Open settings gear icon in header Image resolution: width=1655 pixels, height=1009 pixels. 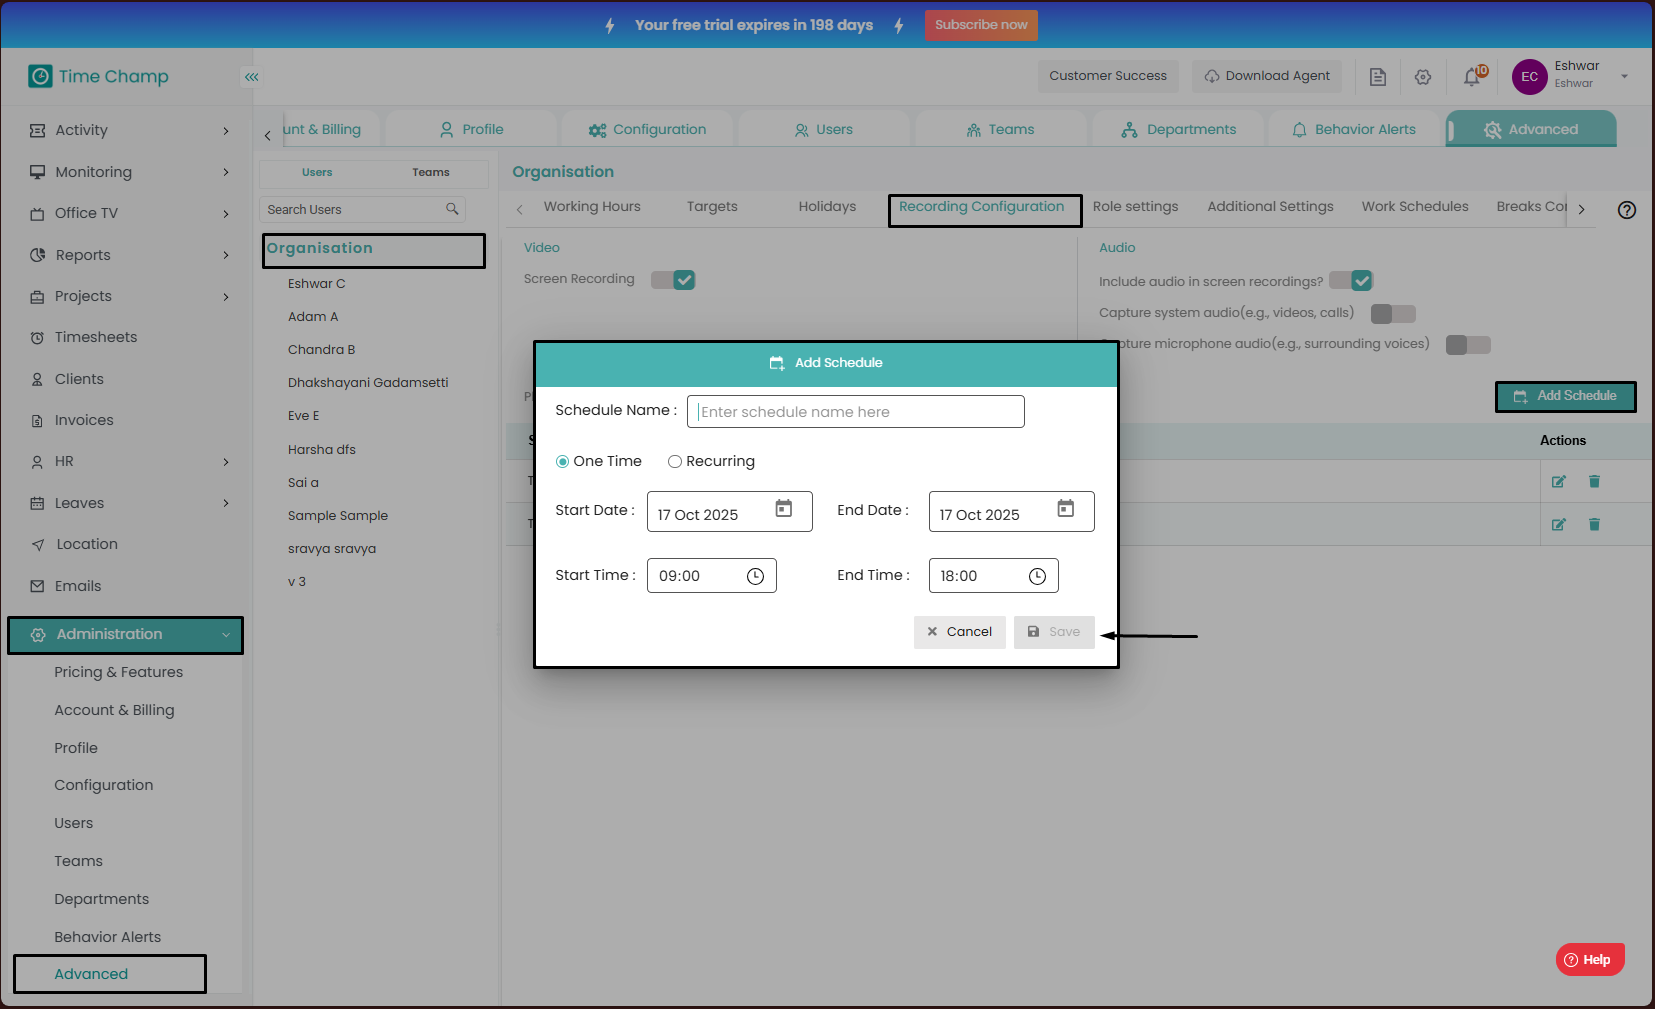tap(1423, 77)
